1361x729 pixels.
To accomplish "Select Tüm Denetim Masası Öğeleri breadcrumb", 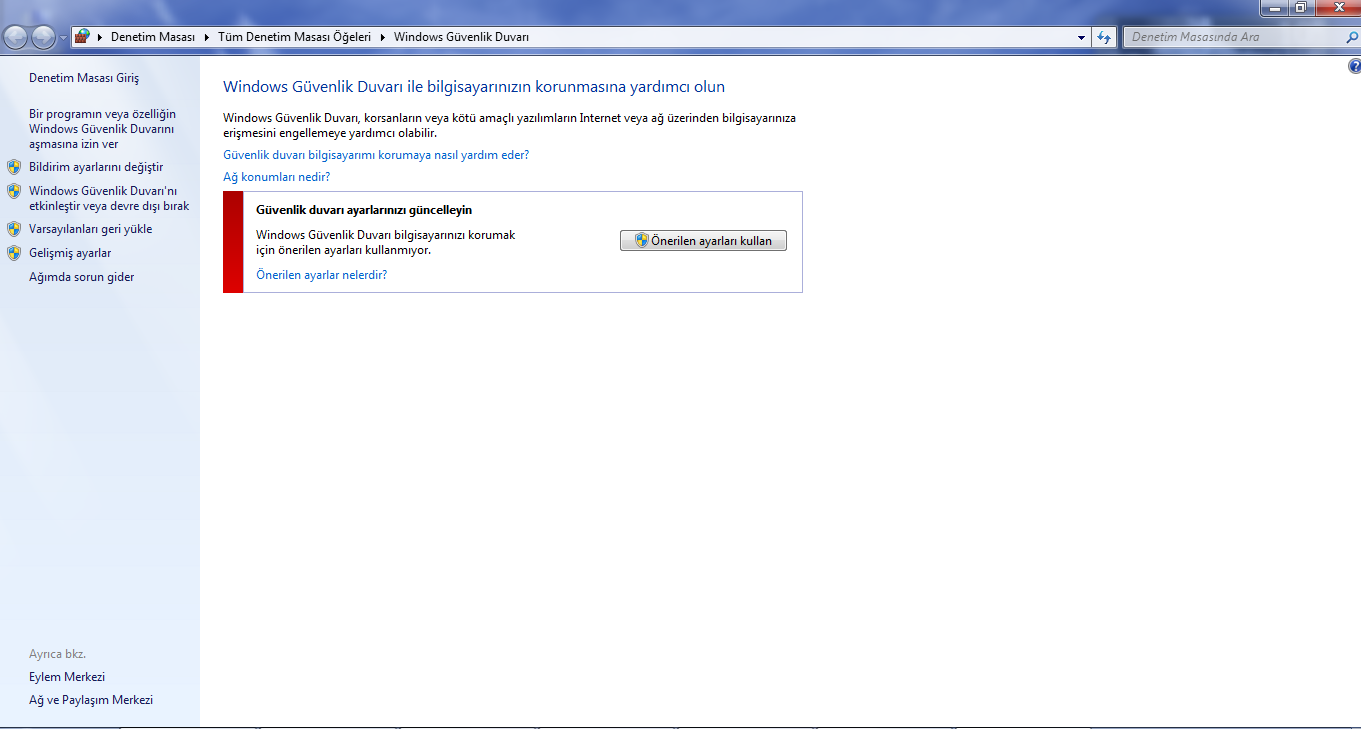I will [294, 37].
